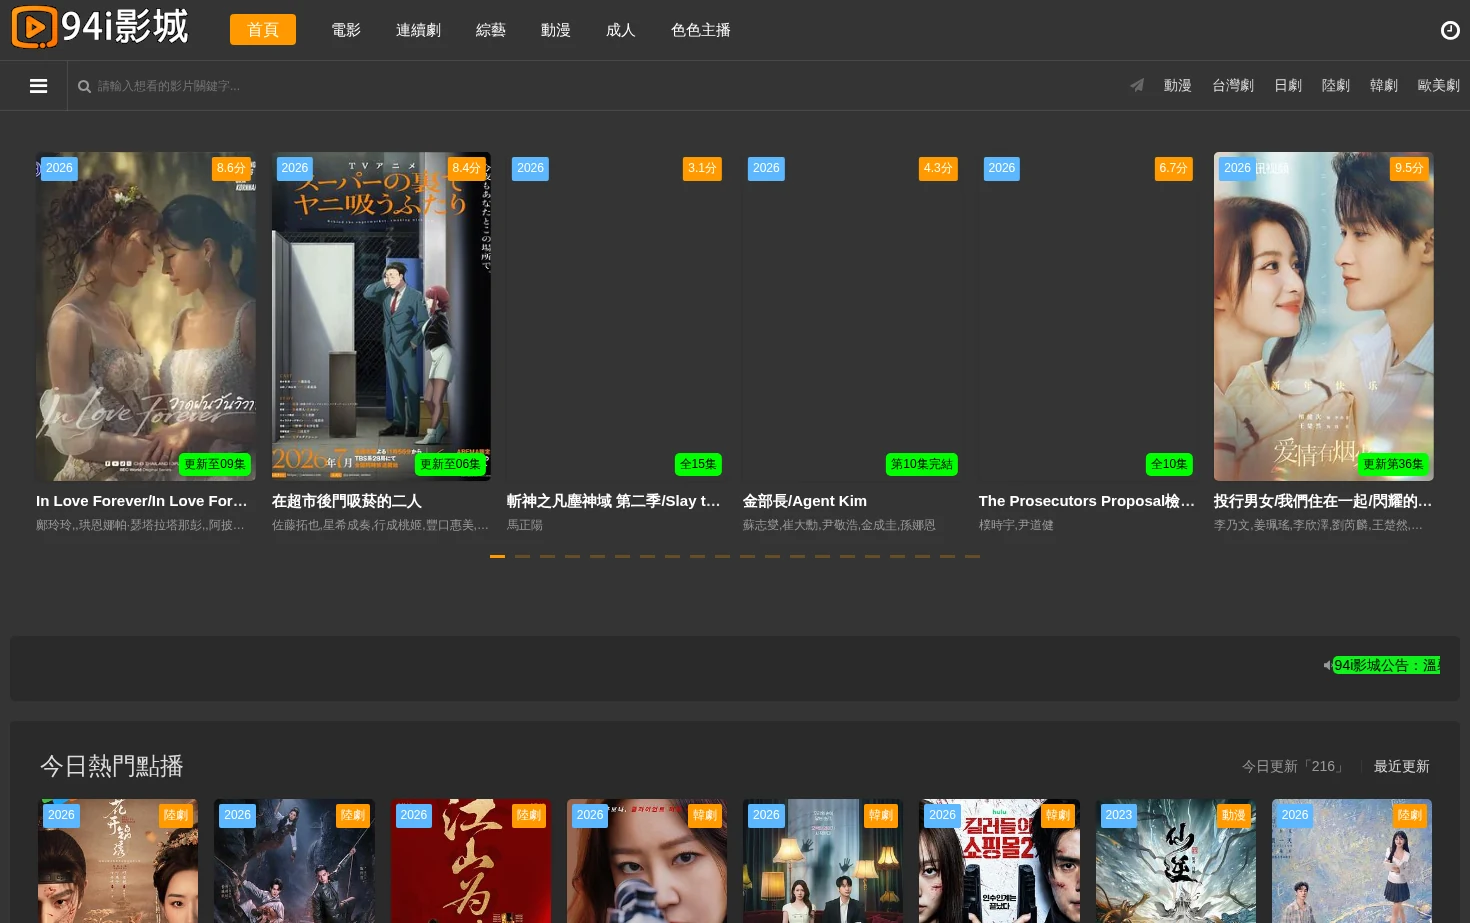Open the viewing history clock icon

1449,30
